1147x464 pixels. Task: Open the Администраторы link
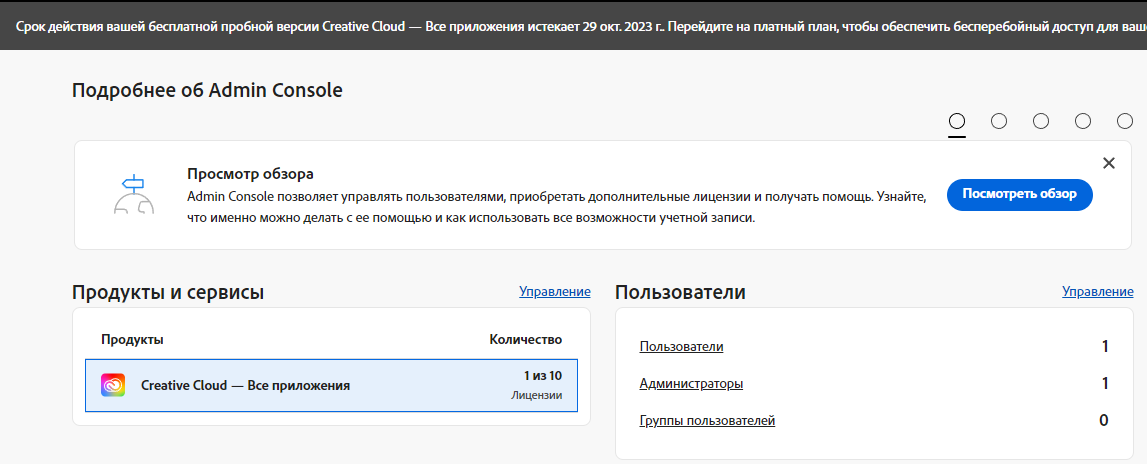point(691,384)
